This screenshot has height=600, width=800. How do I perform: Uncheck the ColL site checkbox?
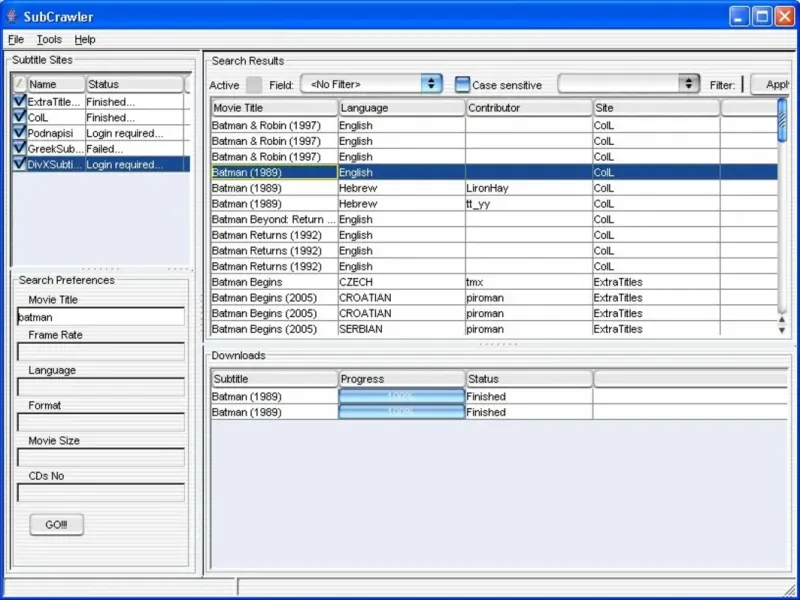(19, 117)
